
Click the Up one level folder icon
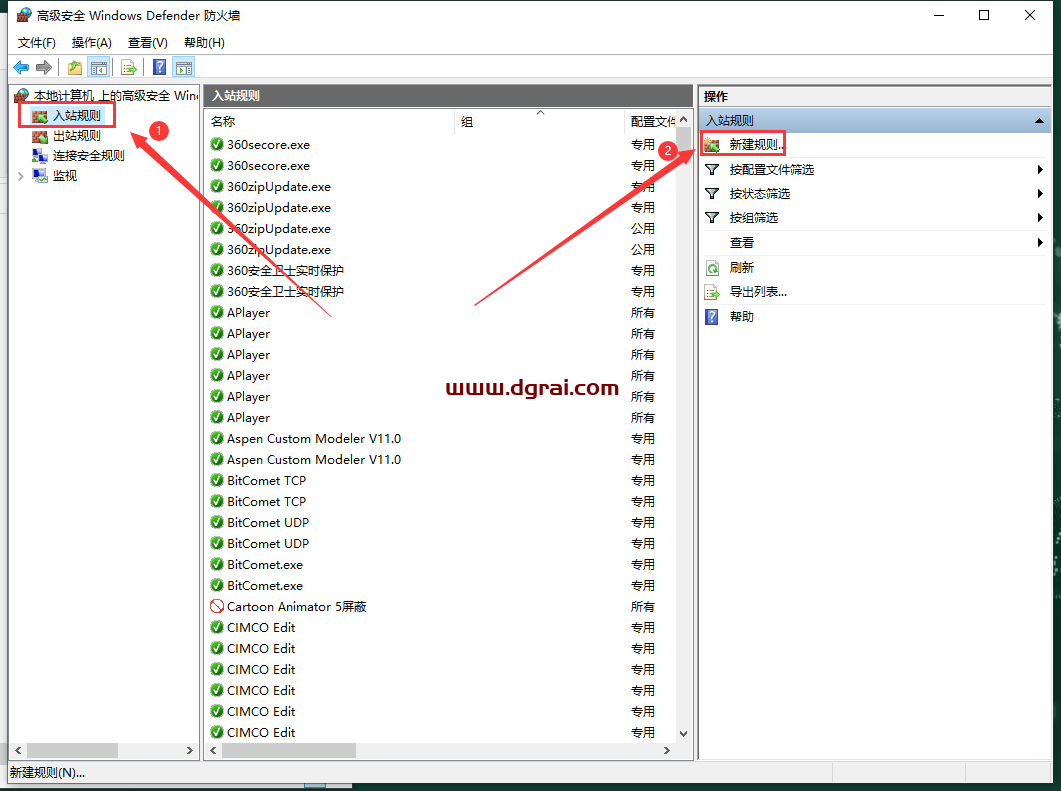coord(74,67)
